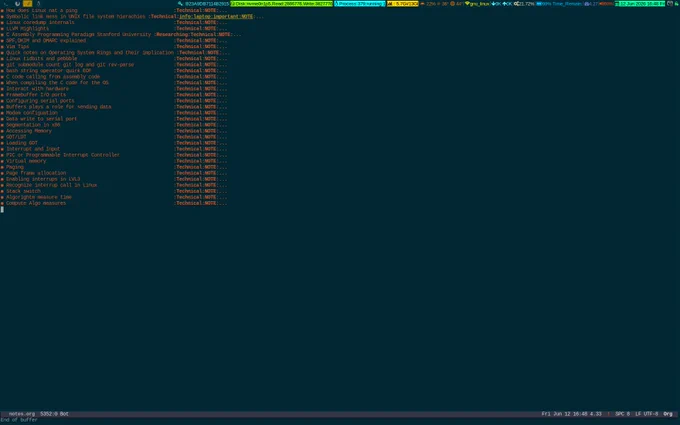Click the green date and clock status block
The width and height of the screenshot is (680, 425).
[640, 3]
